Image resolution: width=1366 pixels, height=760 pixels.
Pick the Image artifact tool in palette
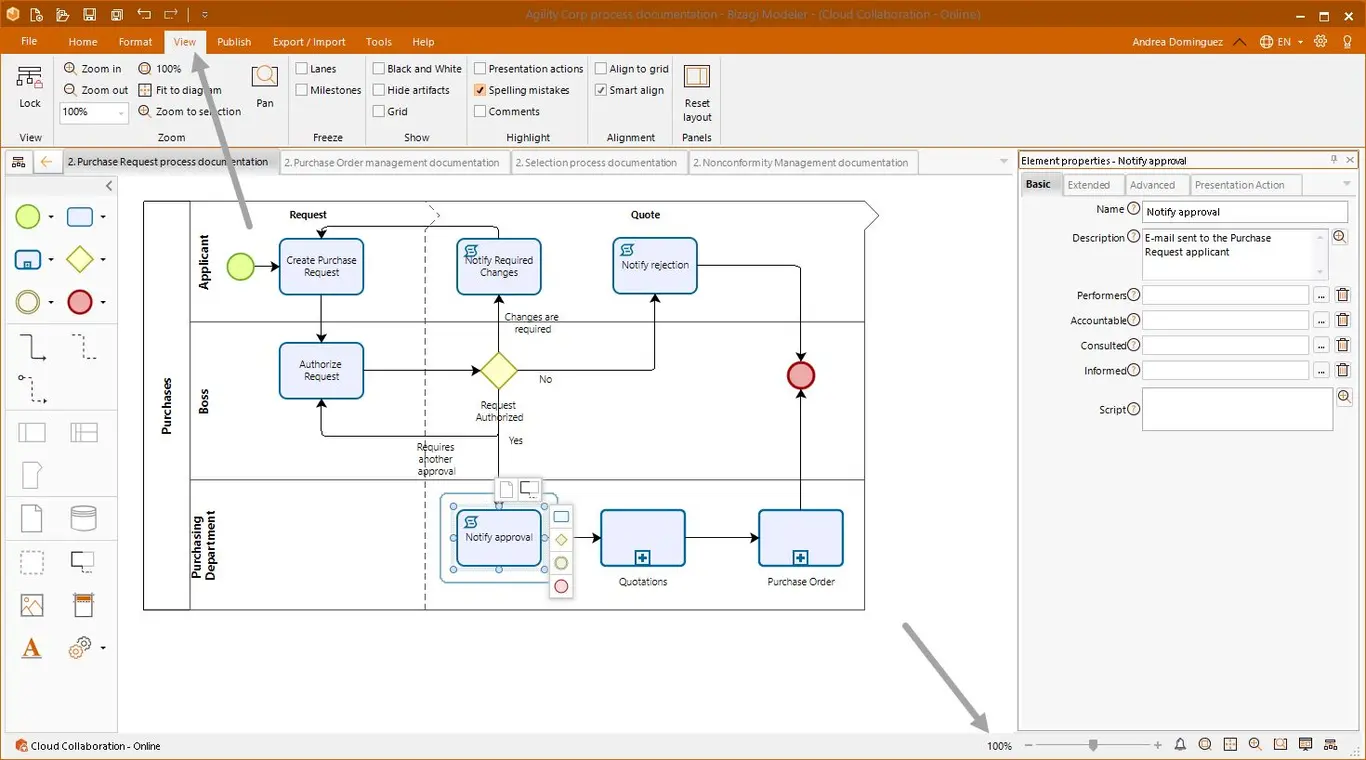coord(32,605)
